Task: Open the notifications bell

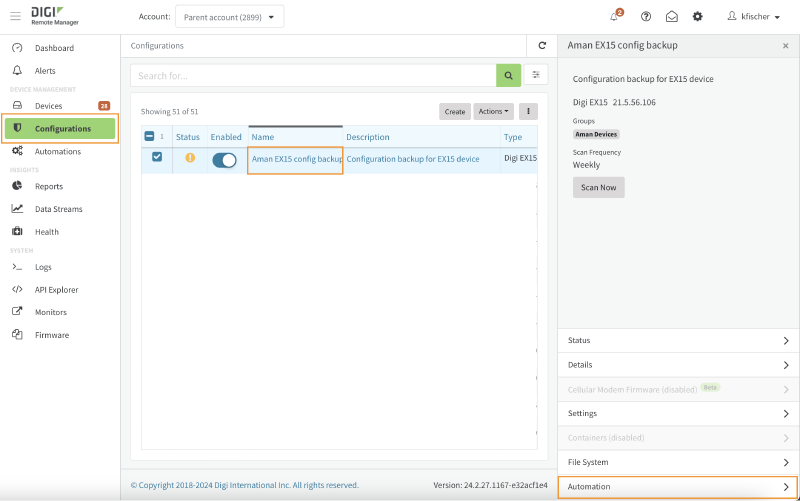Action: (x=614, y=16)
